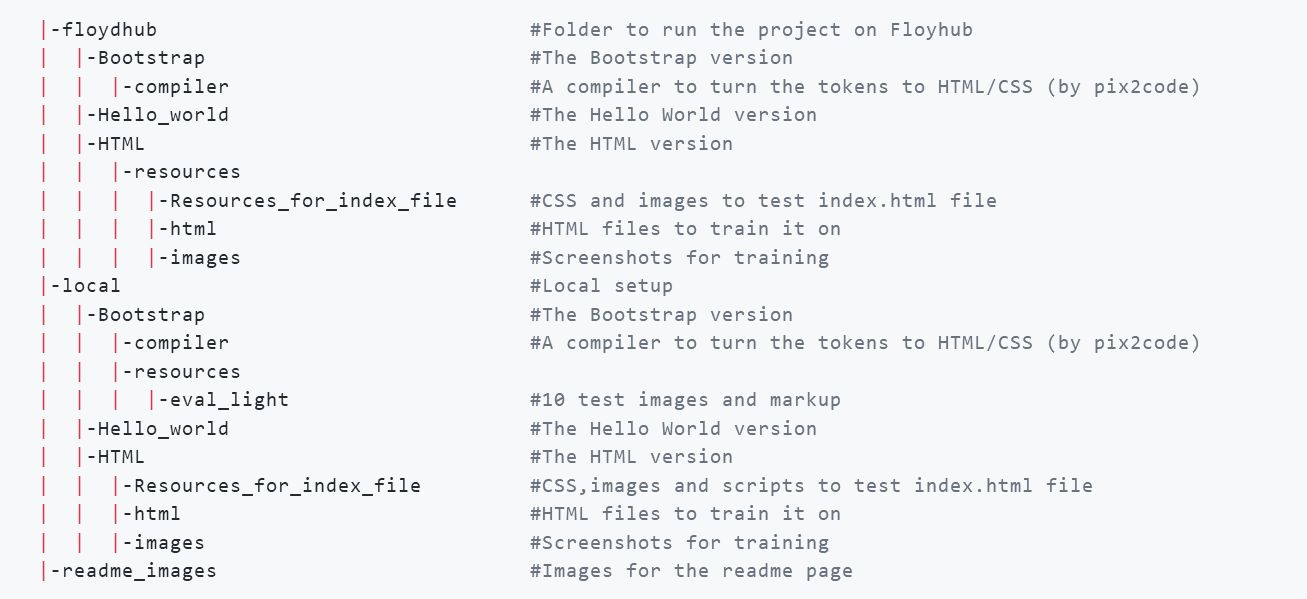
Task: Select the local folder entry
Action: coord(90,286)
